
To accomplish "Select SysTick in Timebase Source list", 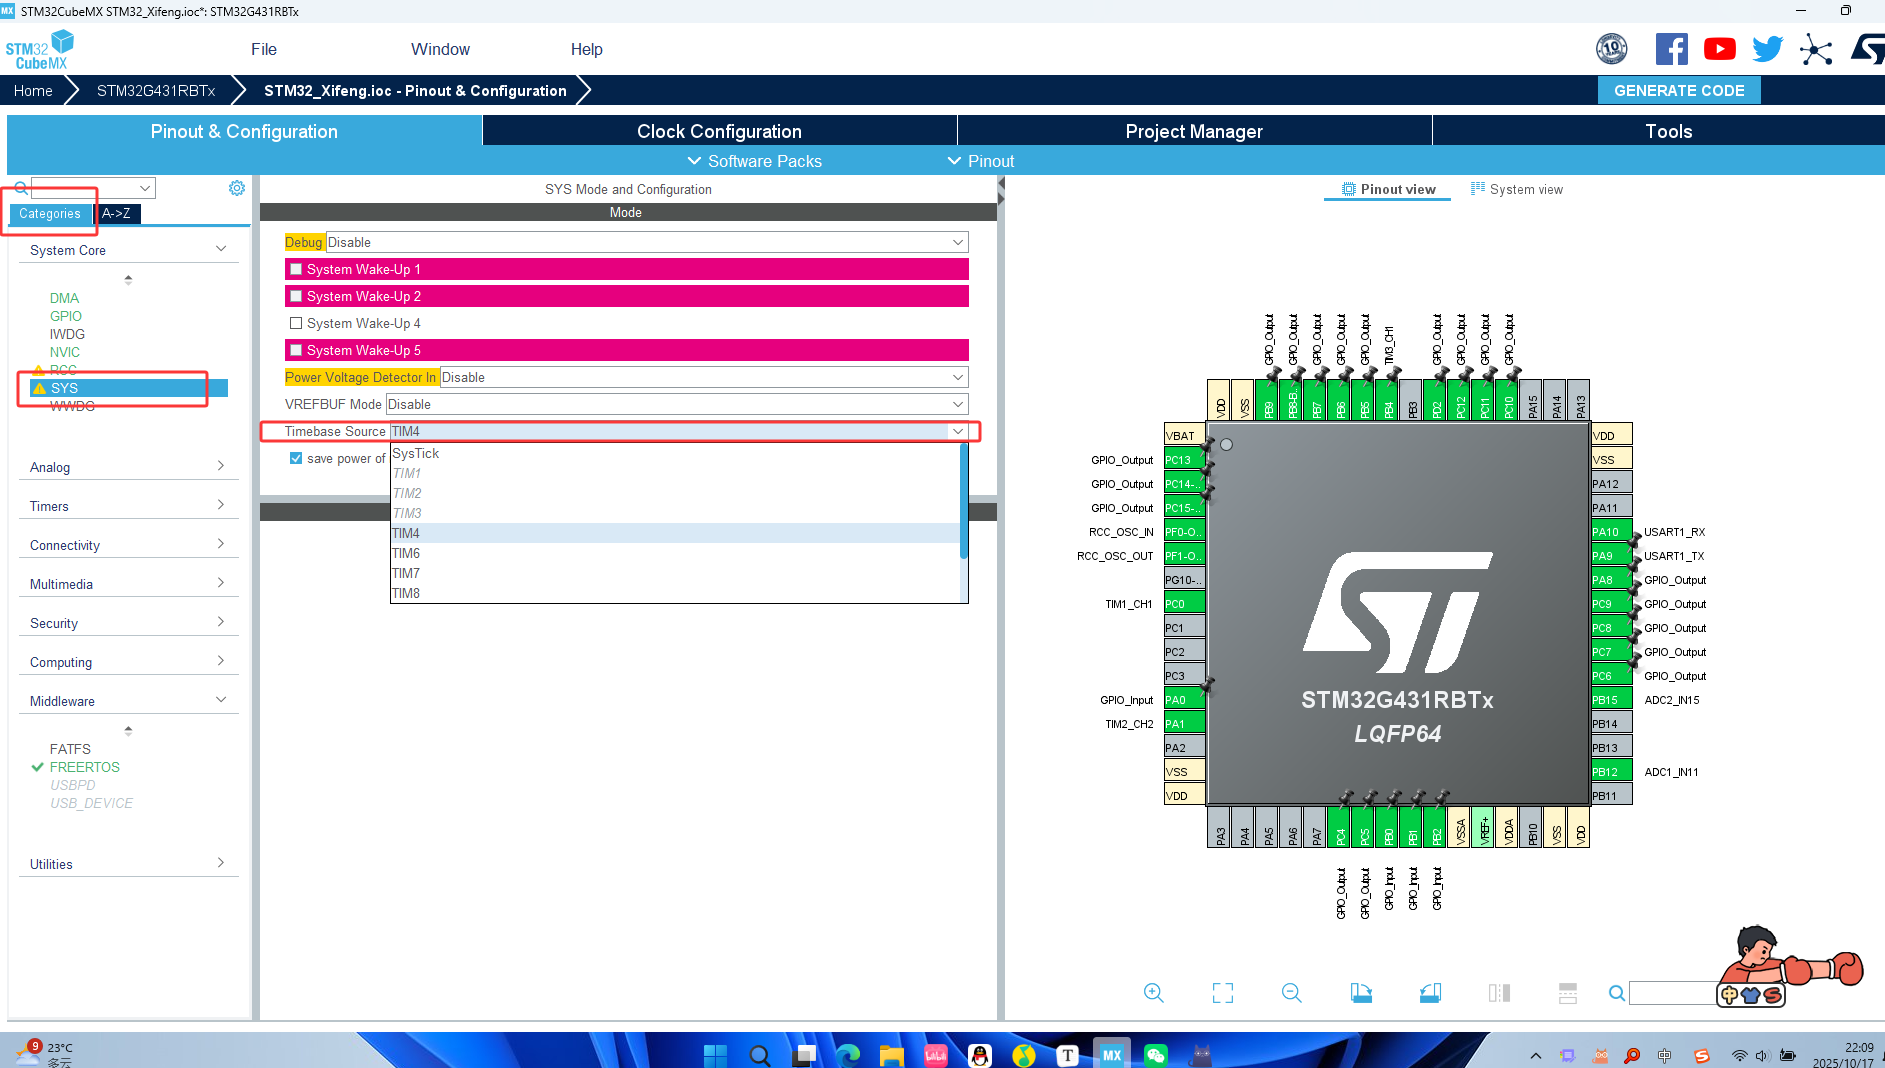I will coord(675,453).
